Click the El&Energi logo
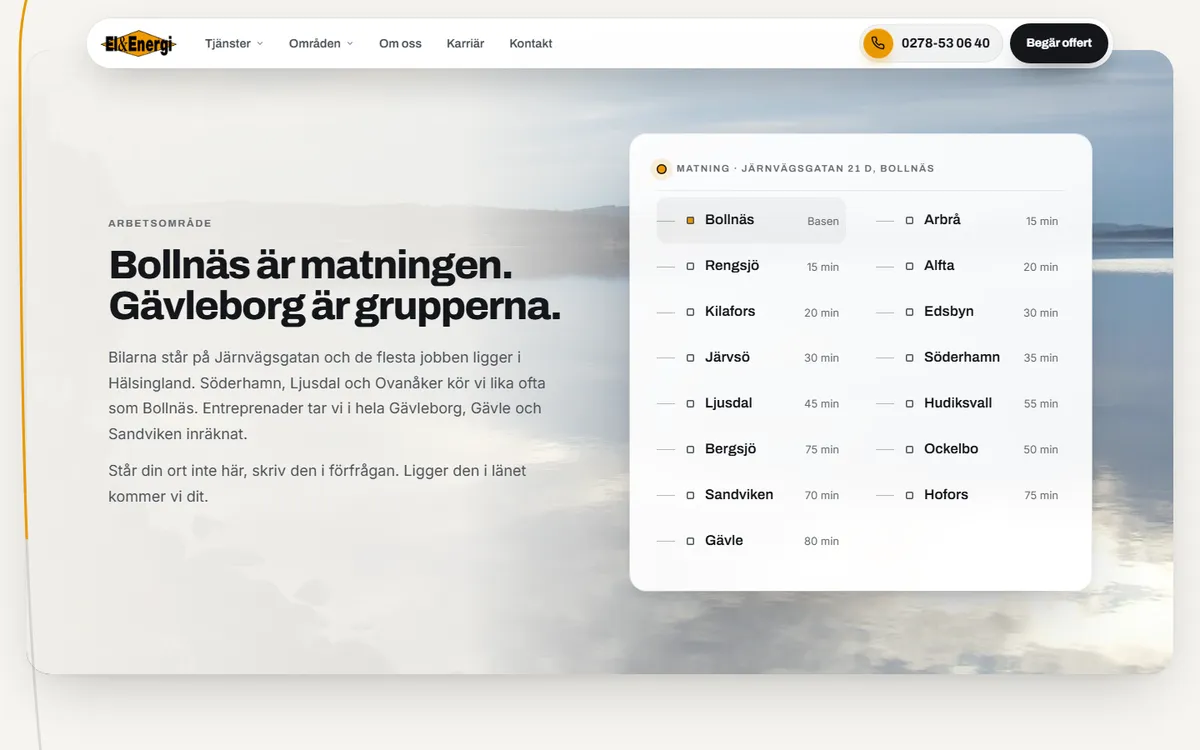 pyautogui.click(x=140, y=43)
